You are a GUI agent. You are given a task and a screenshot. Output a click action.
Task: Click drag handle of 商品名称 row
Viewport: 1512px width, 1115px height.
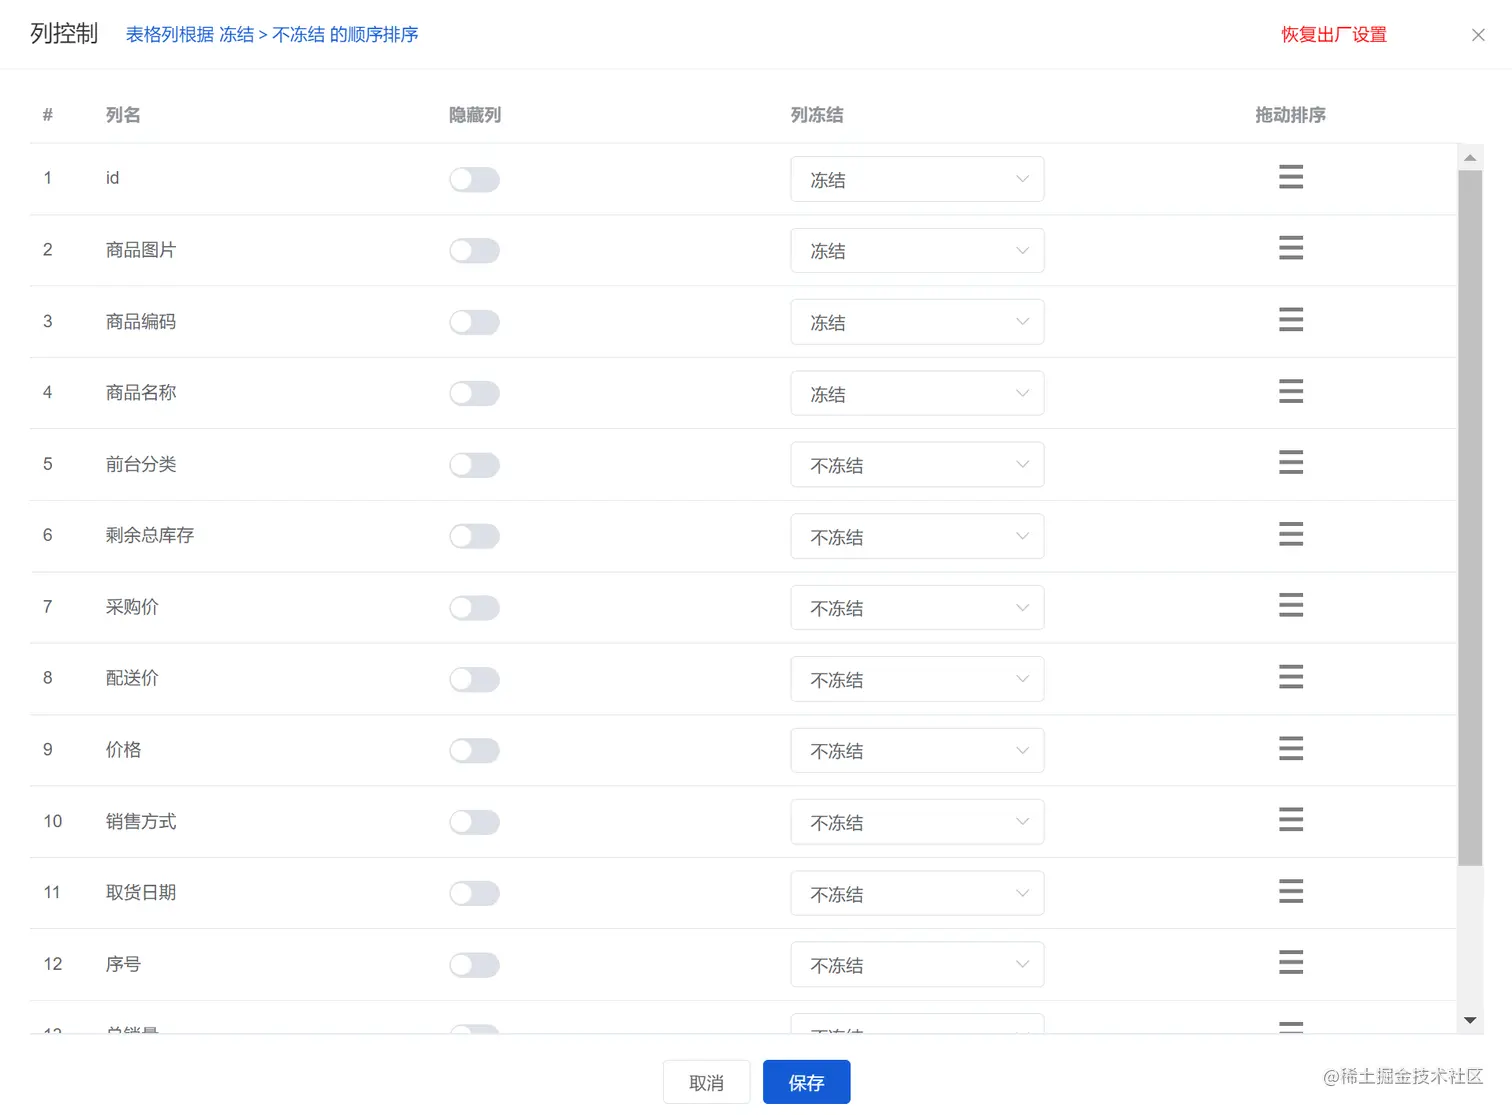click(x=1291, y=391)
